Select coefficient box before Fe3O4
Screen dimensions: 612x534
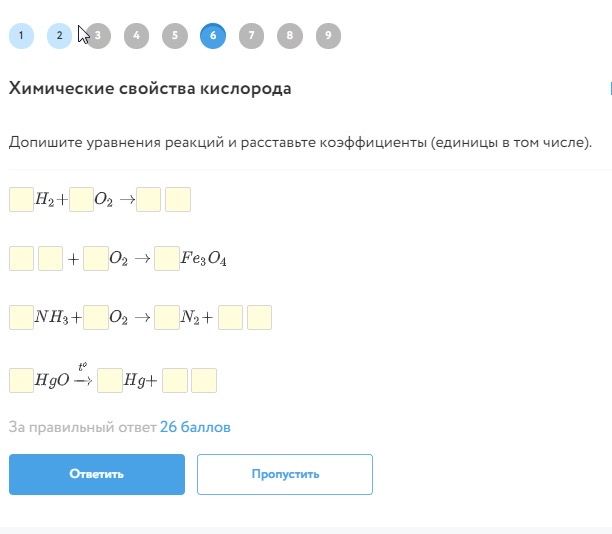(167, 259)
